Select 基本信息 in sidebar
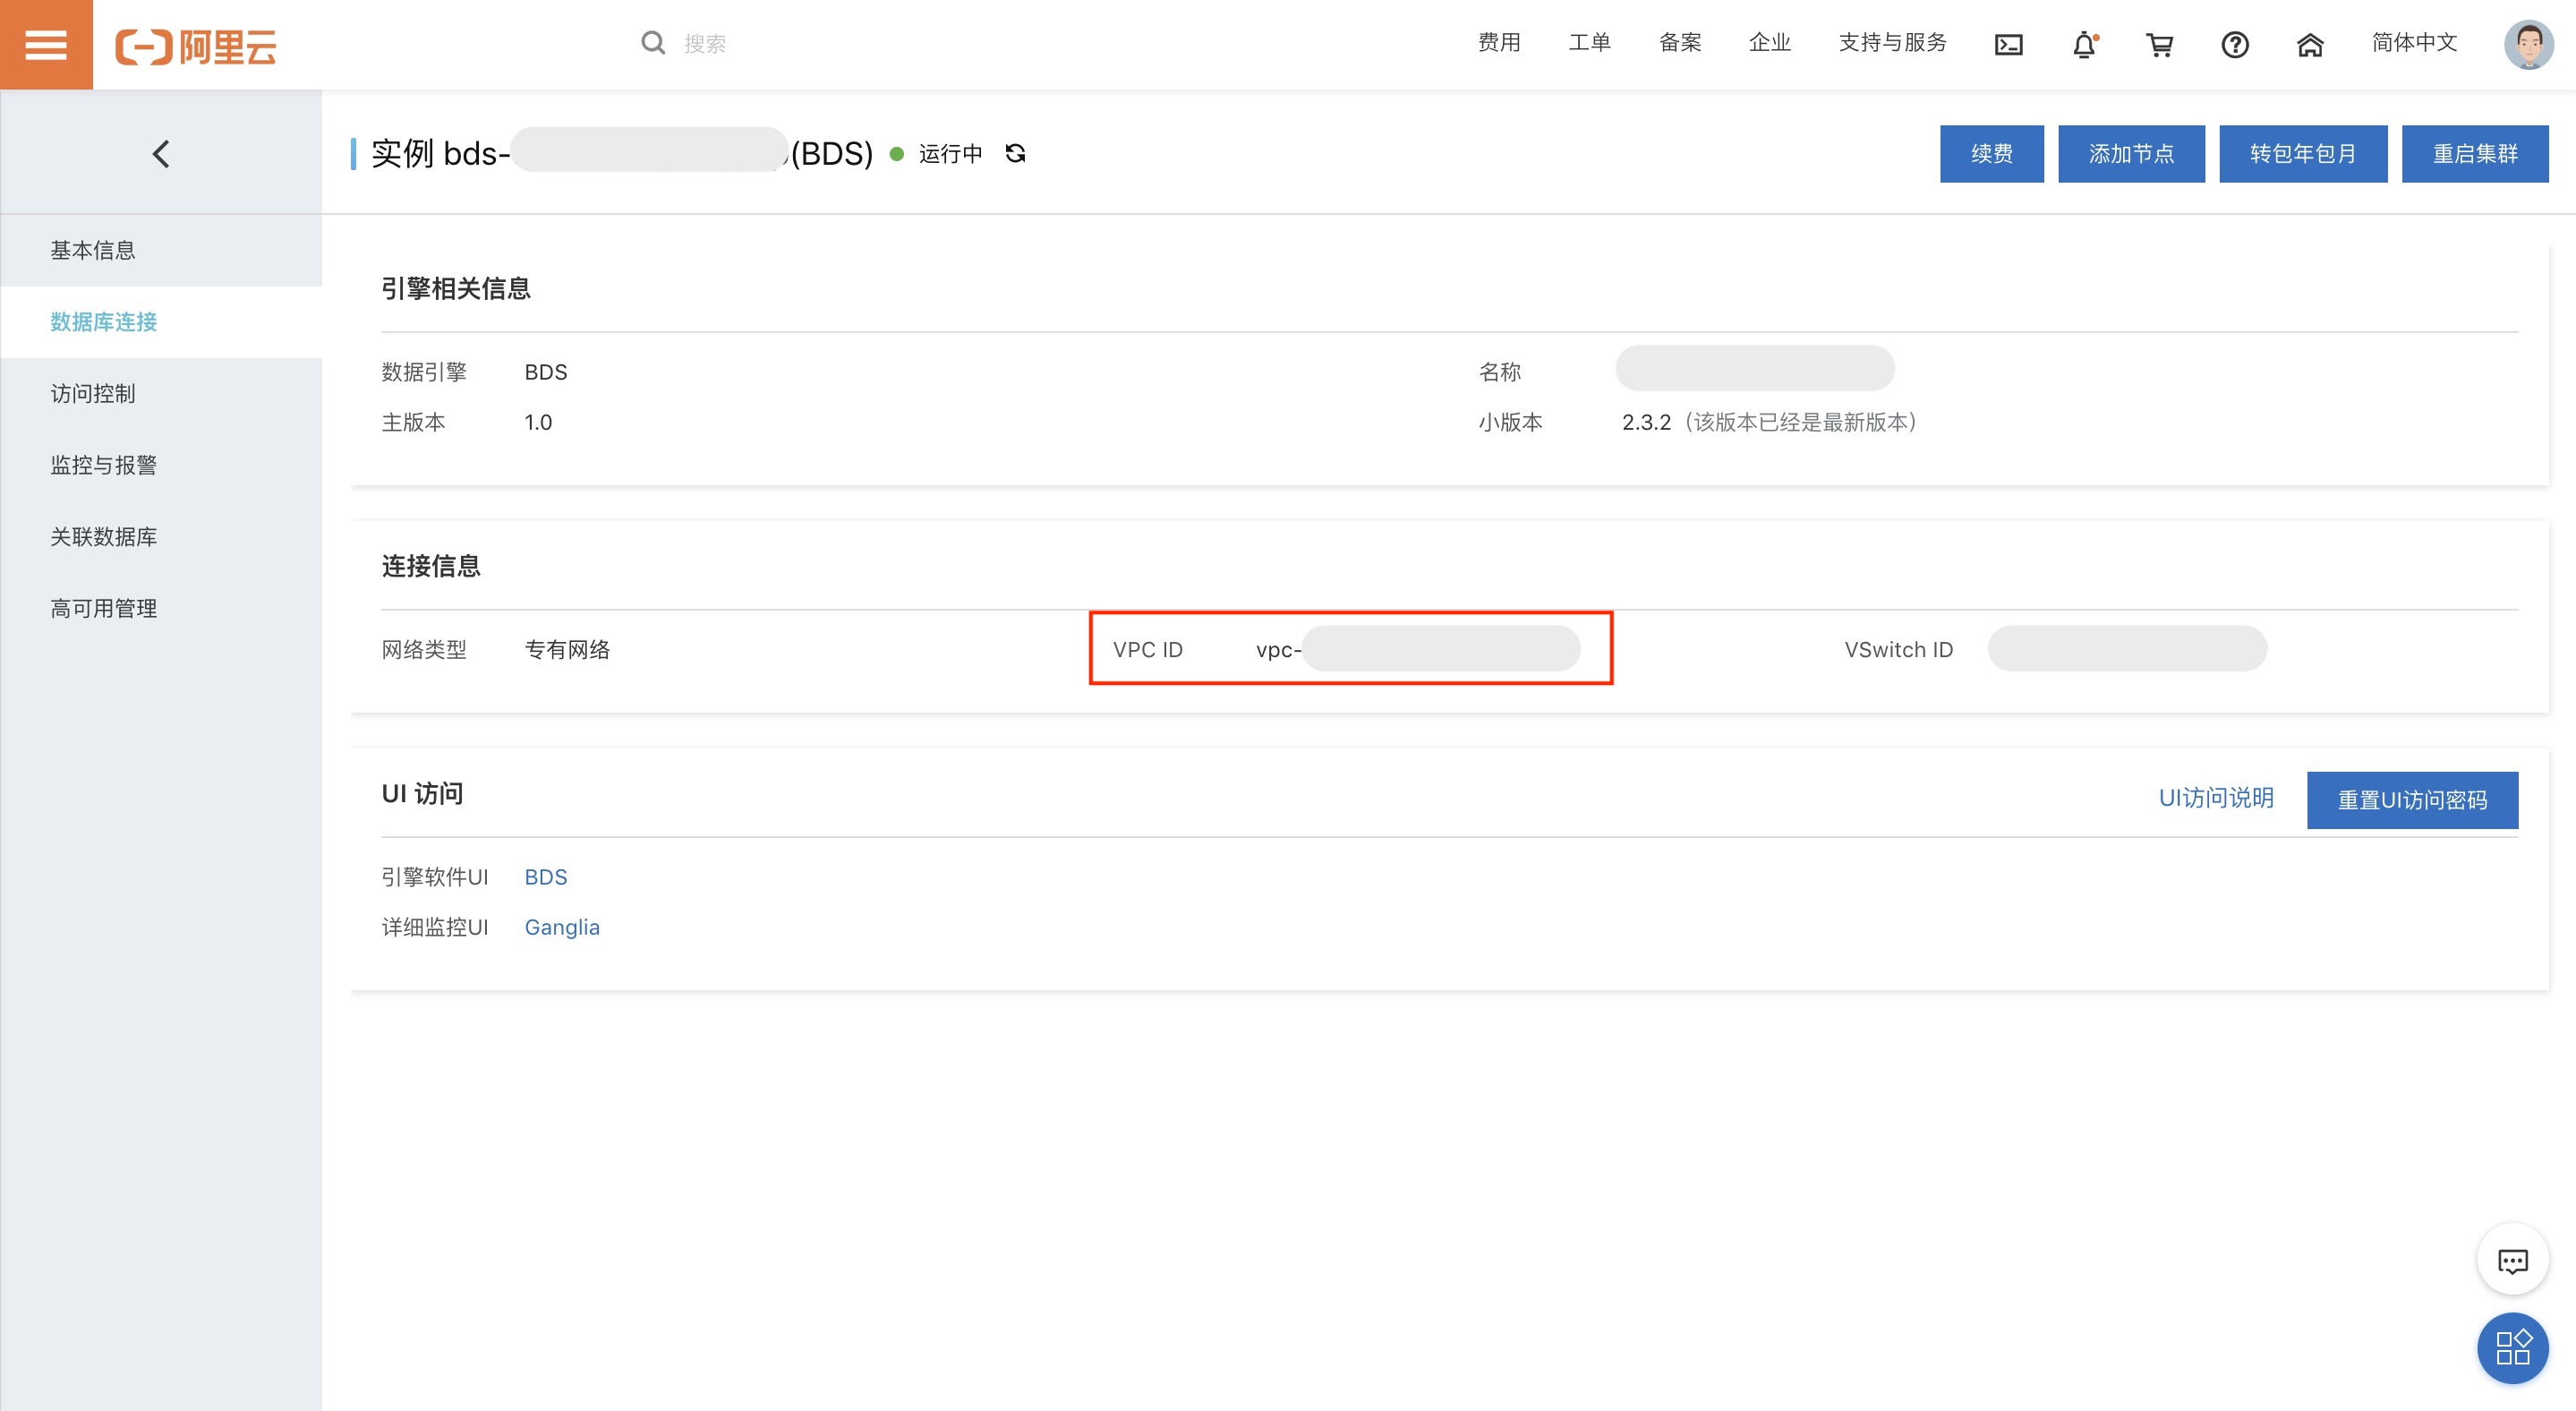This screenshot has width=2576, height=1411. (x=161, y=250)
